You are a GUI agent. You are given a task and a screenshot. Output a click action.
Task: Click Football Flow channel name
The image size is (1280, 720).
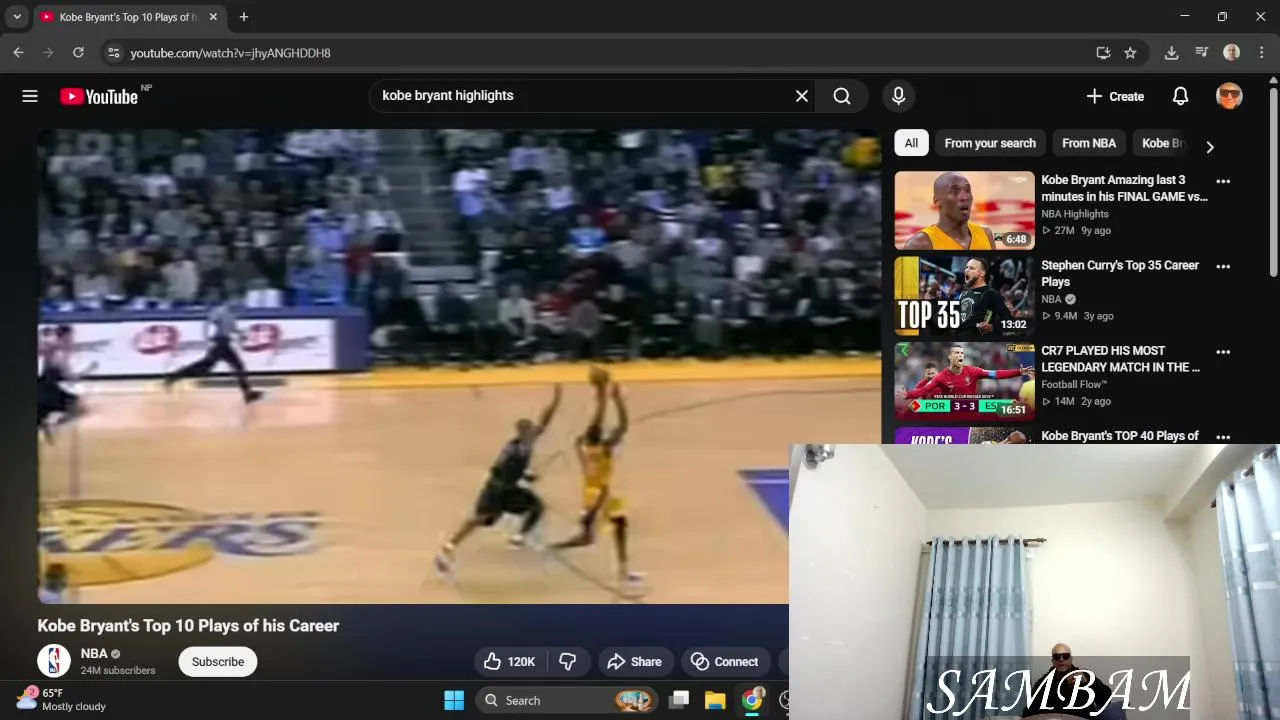1074,384
